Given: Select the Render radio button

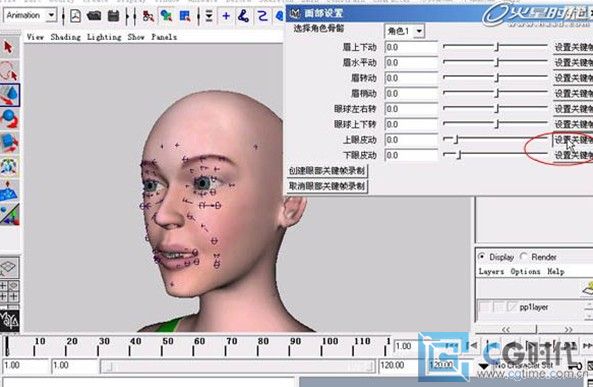Looking at the screenshot, I should coord(523,256).
